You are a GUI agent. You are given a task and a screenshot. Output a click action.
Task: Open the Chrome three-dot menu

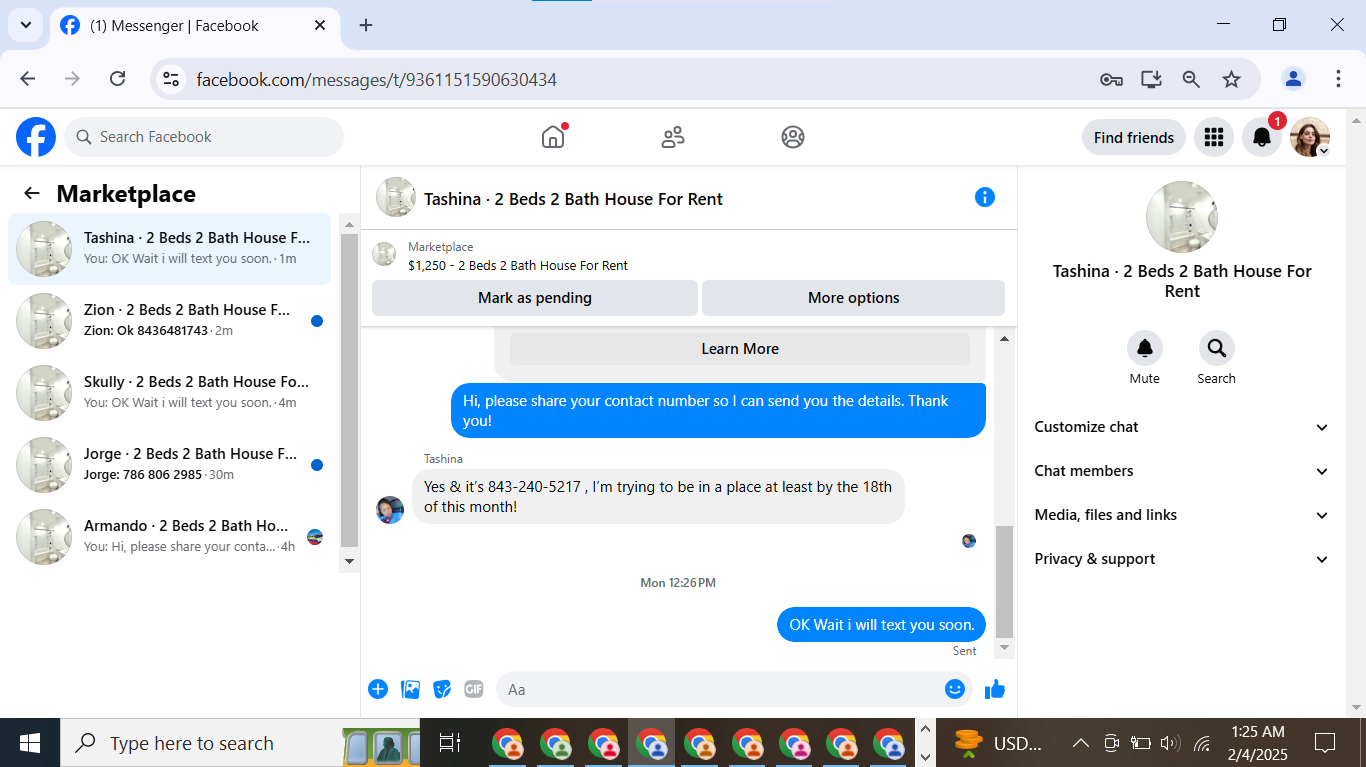pyautogui.click(x=1338, y=79)
